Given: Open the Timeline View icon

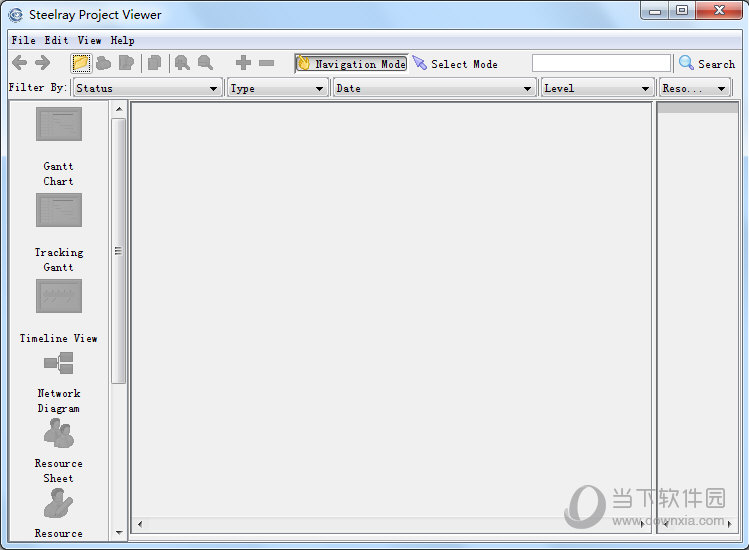Looking at the screenshot, I should pyautogui.click(x=59, y=296).
